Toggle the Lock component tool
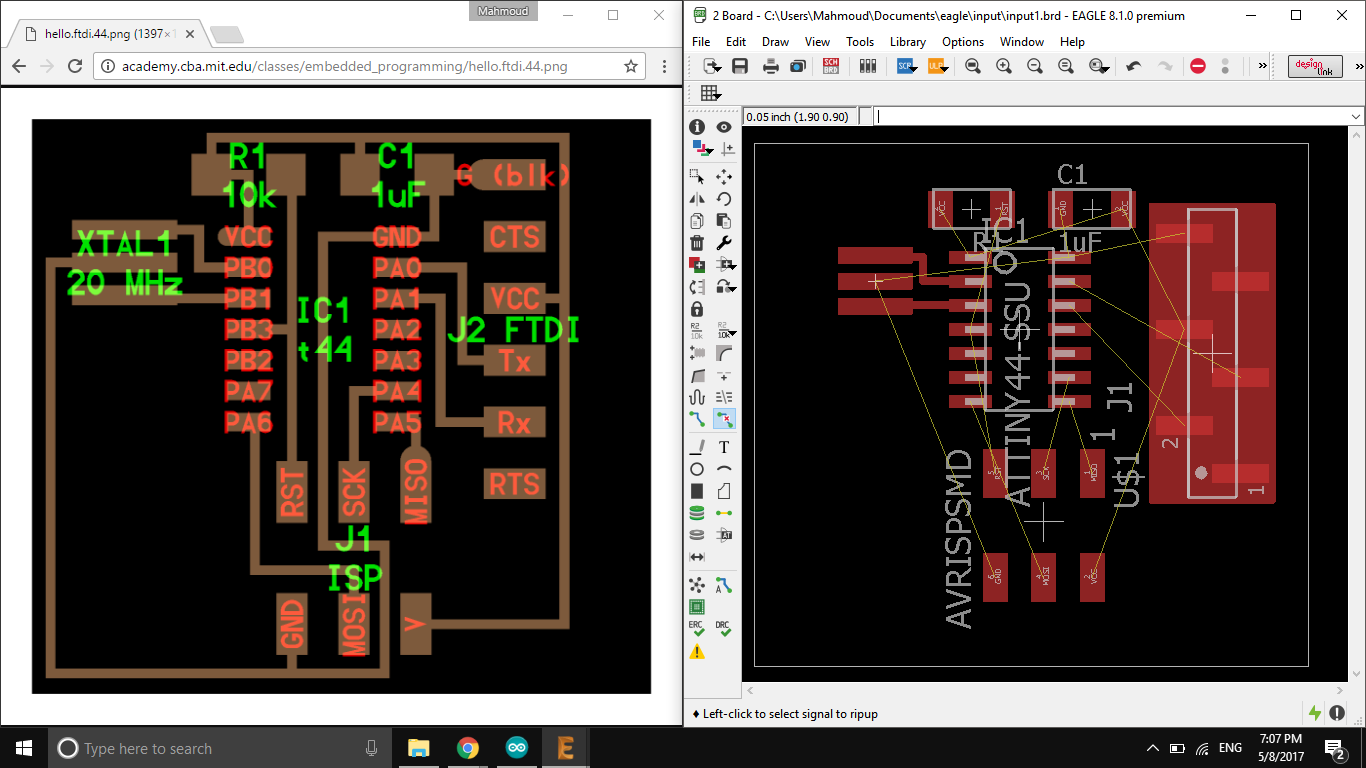Viewport: 1366px width, 768px height. tap(697, 309)
